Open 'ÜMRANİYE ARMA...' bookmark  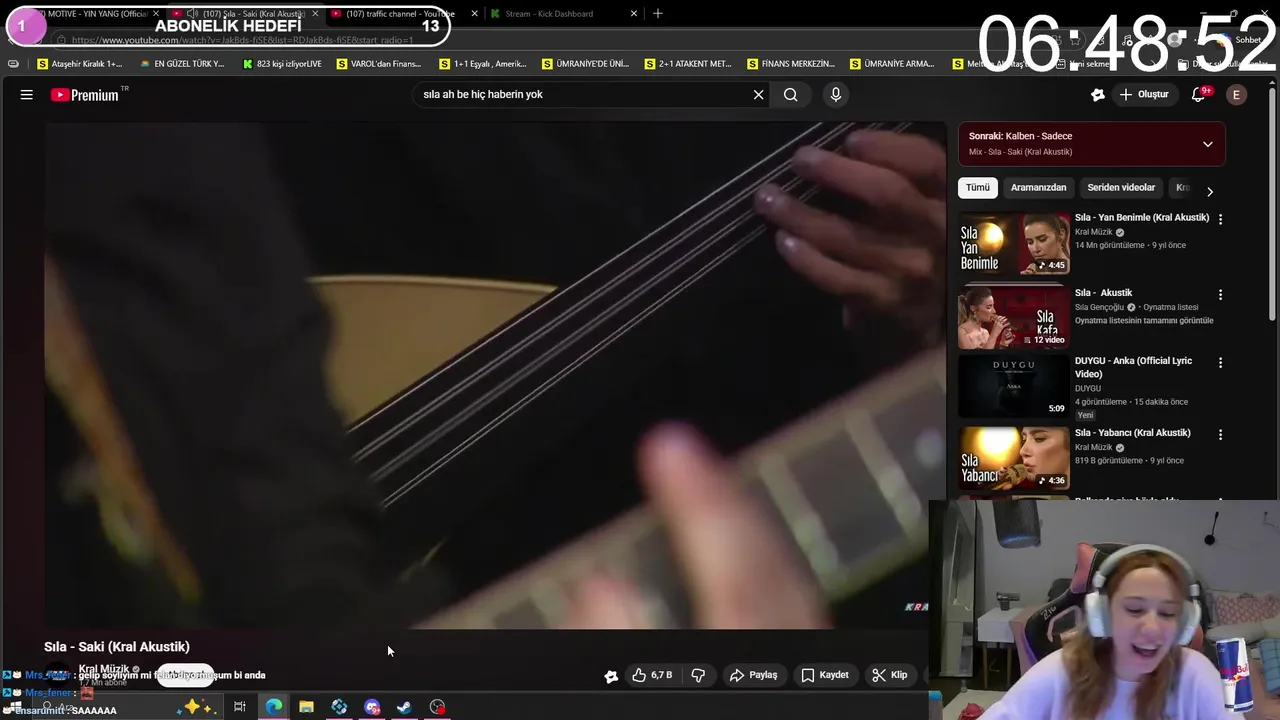(x=892, y=64)
